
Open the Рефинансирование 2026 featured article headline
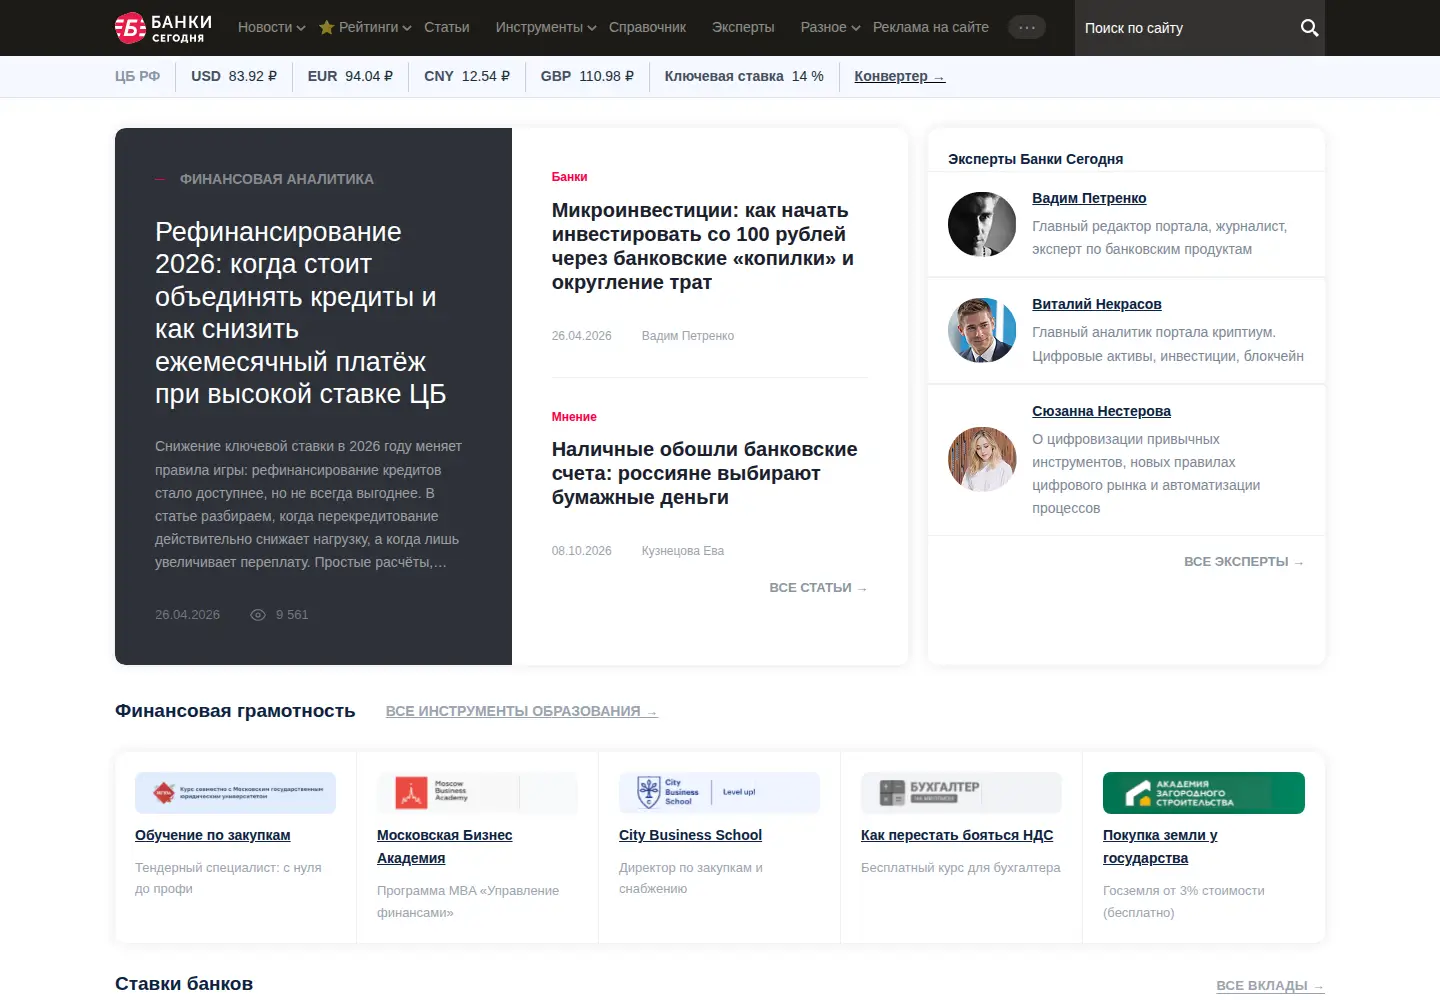tap(300, 312)
